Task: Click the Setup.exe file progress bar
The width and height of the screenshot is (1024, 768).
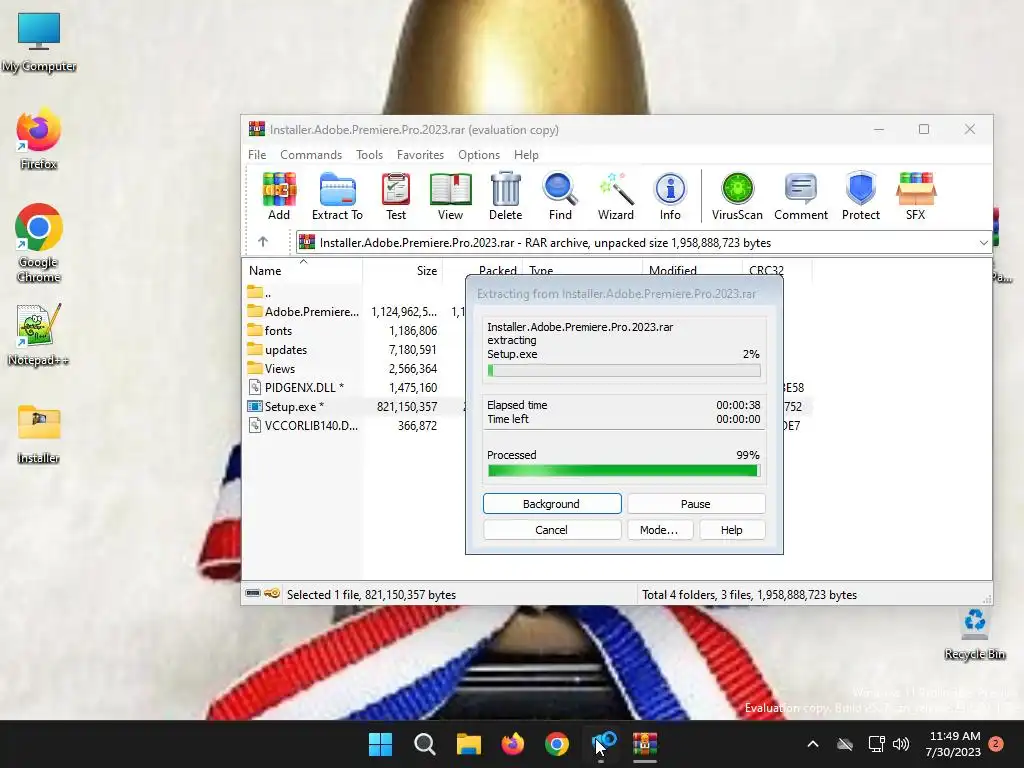Action: point(624,370)
